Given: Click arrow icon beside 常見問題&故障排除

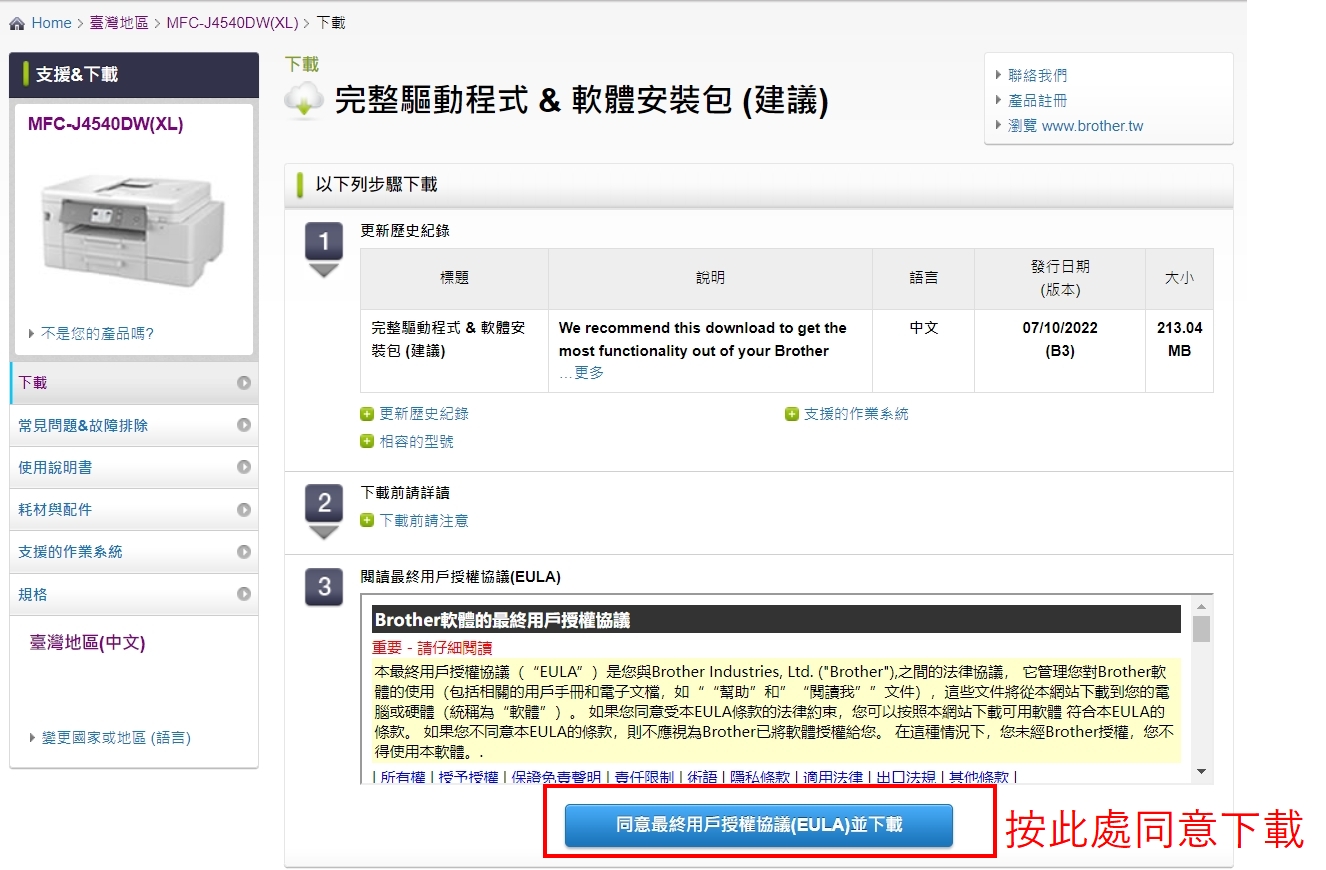Looking at the screenshot, I should pos(244,425).
